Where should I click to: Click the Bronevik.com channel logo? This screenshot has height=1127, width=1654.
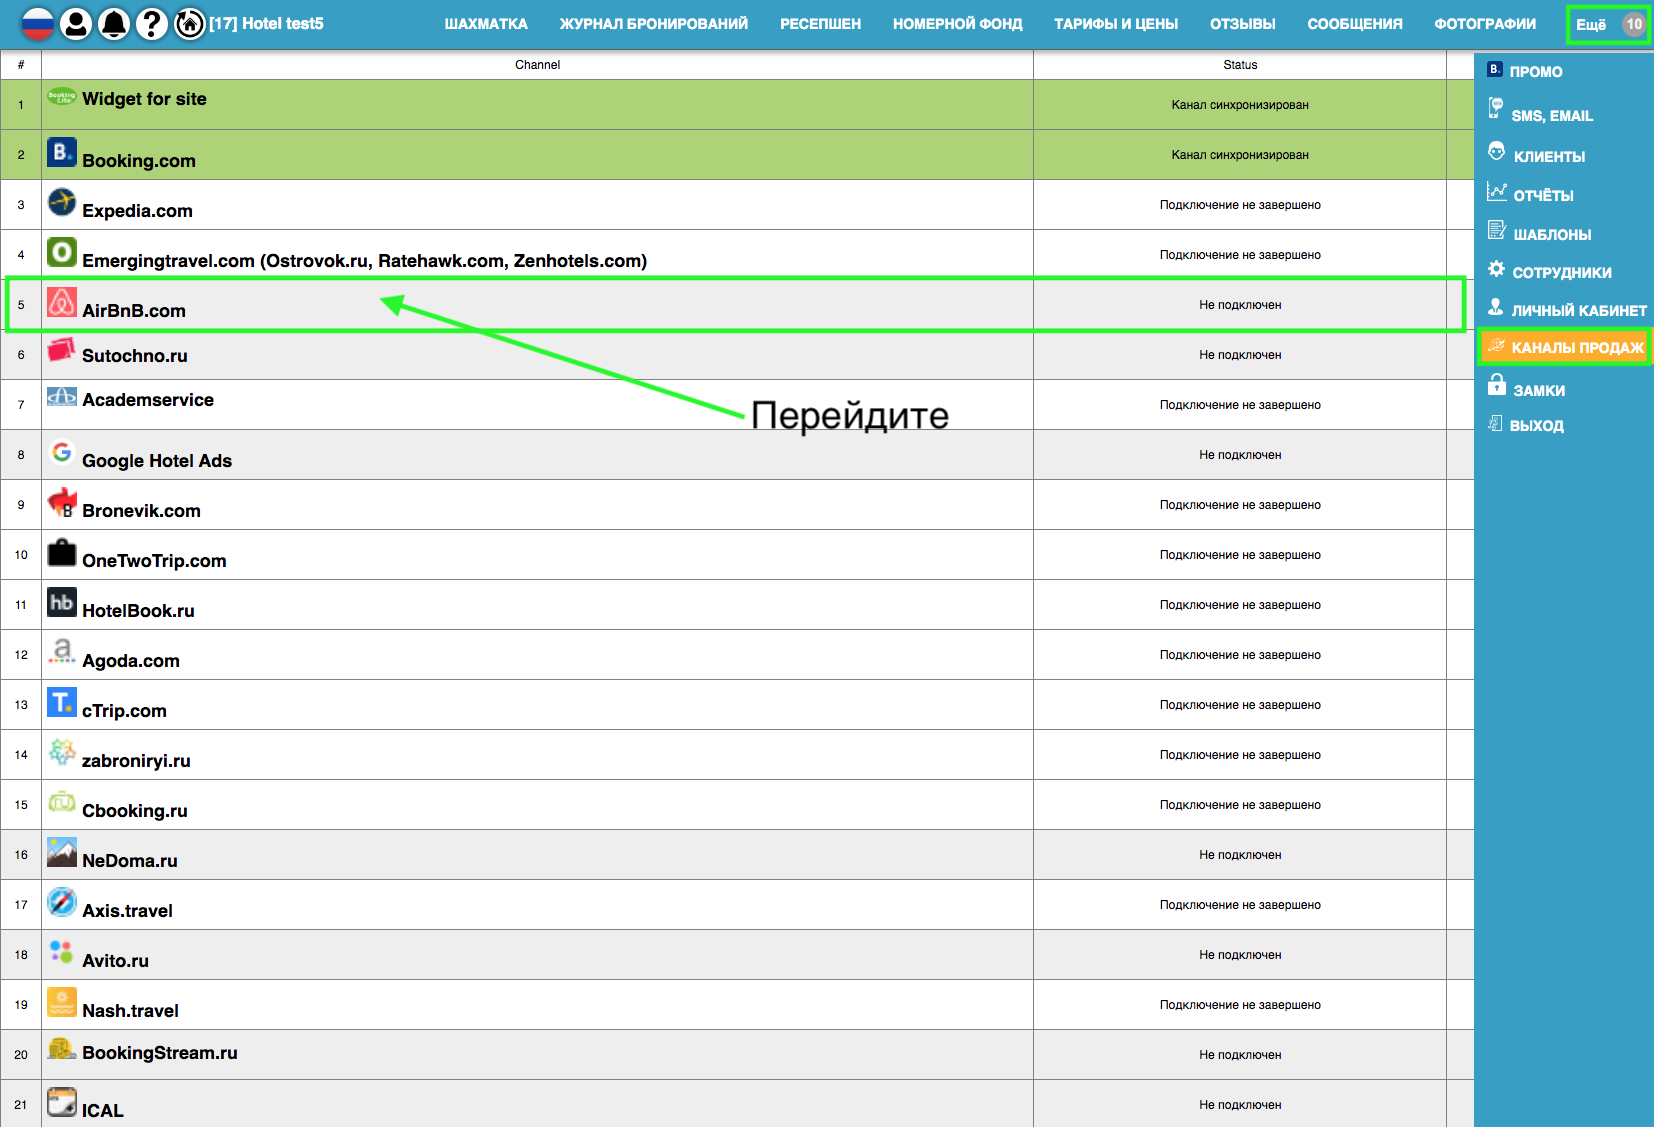[62, 502]
